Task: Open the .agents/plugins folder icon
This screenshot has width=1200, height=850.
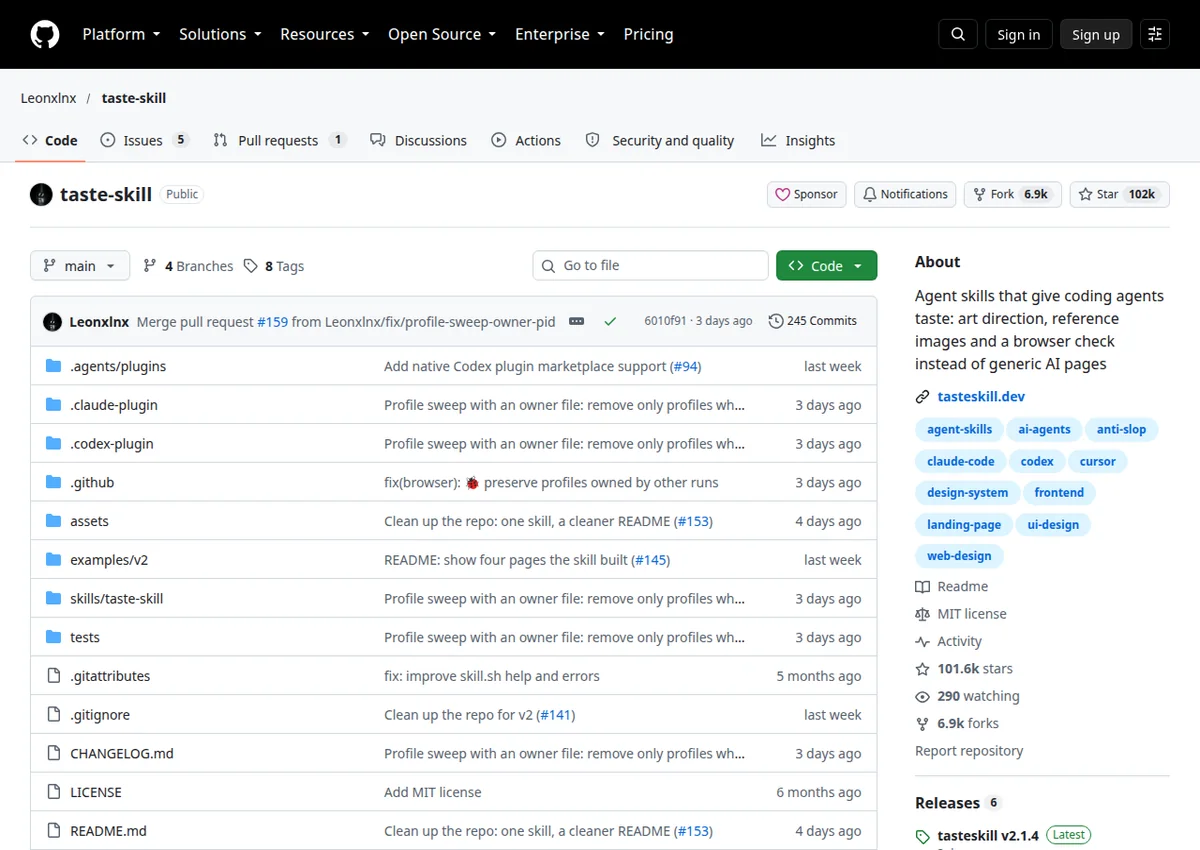Action: click(54, 366)
